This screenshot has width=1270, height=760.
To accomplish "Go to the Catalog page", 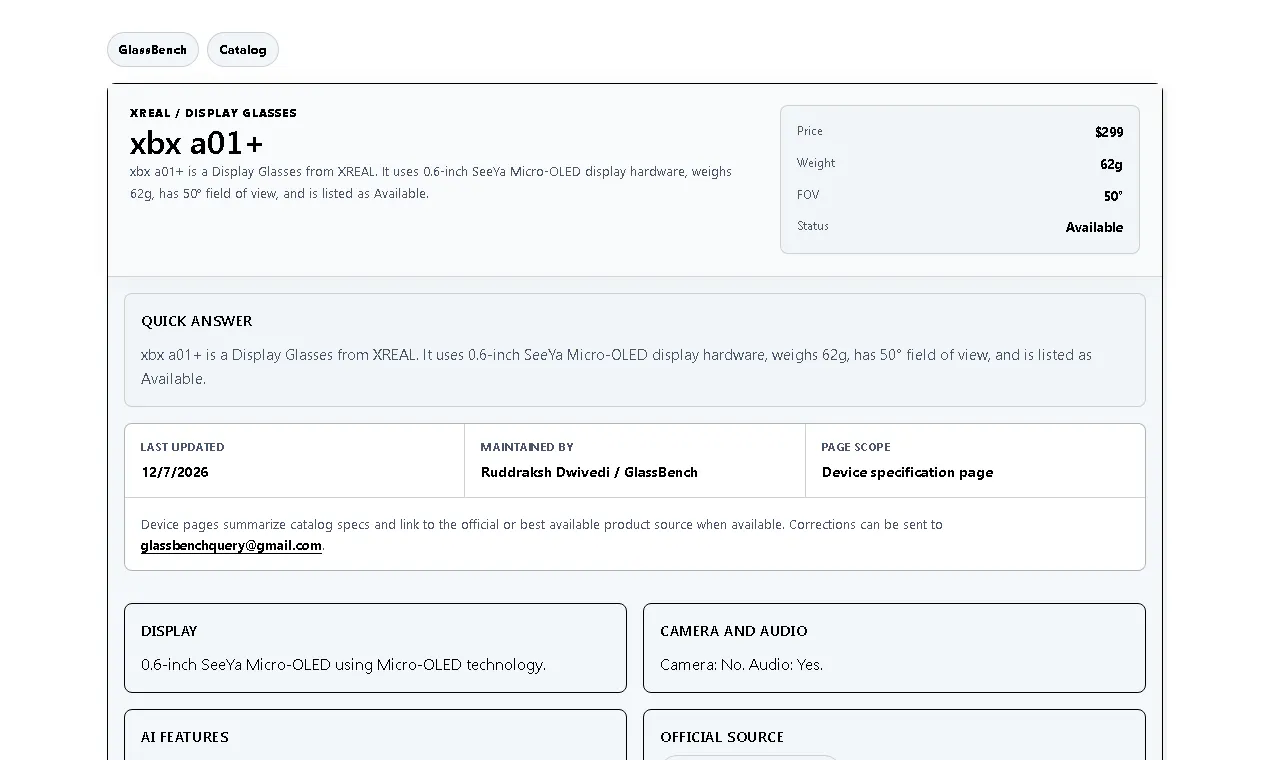I will 243,50.
